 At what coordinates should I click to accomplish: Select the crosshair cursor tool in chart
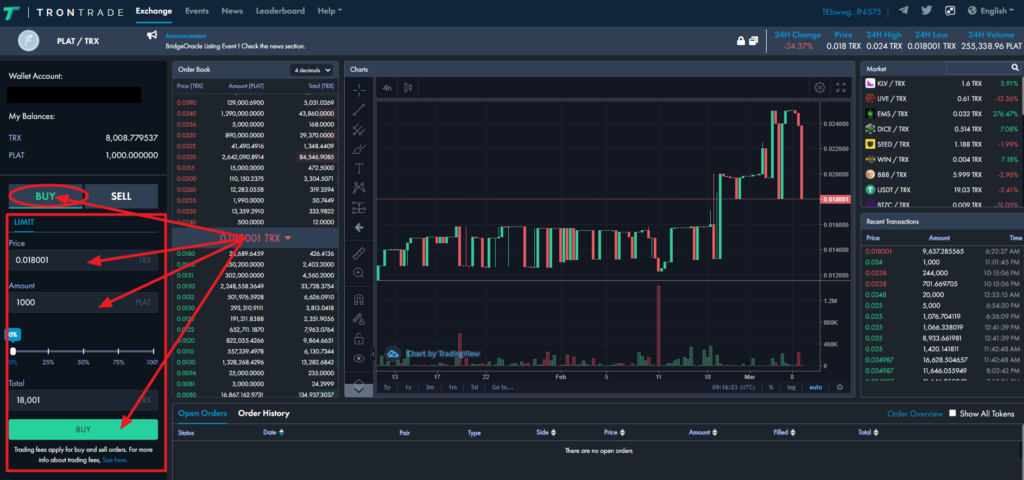click(359, 89)
